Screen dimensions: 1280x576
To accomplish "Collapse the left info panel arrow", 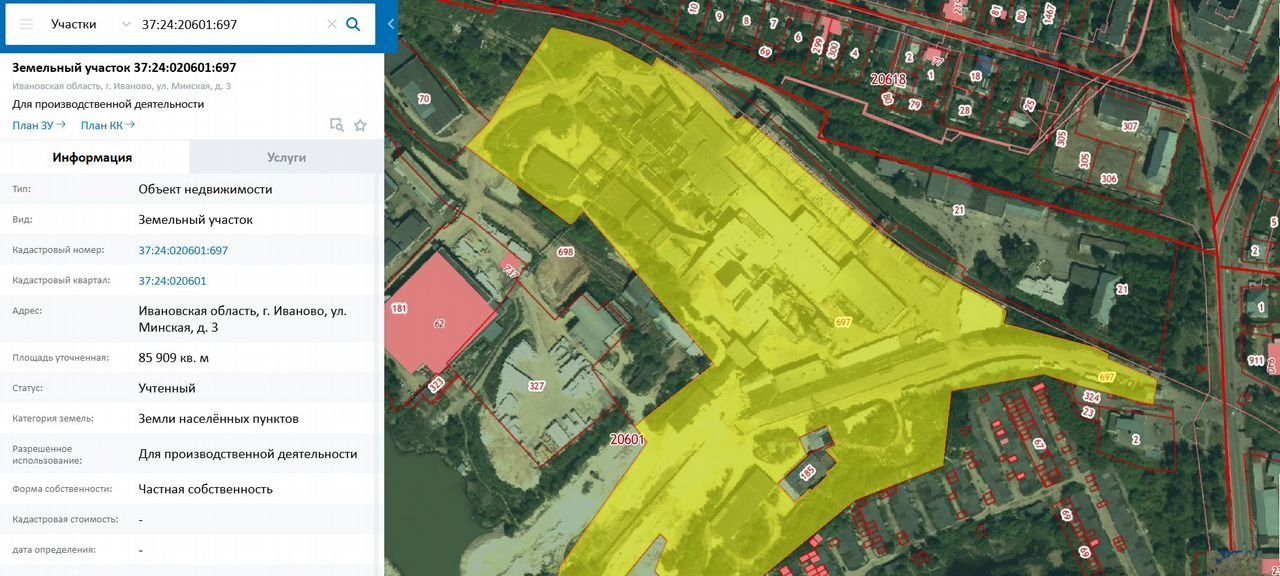I will (391, 24).
